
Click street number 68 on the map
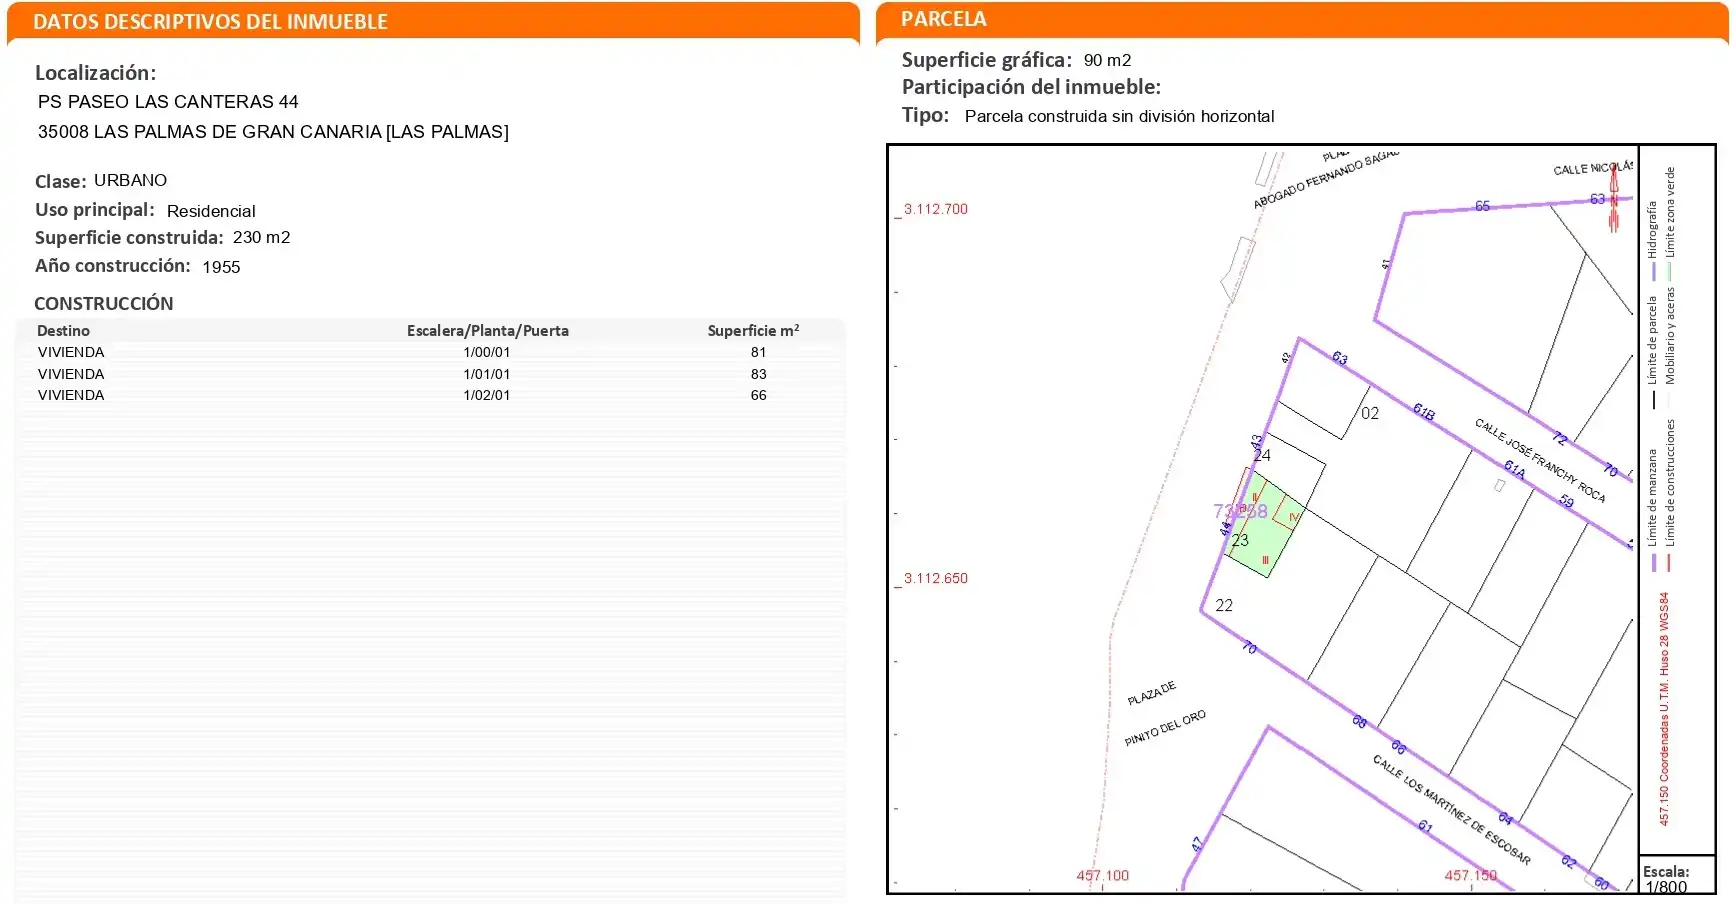[x=1359, y=721]
